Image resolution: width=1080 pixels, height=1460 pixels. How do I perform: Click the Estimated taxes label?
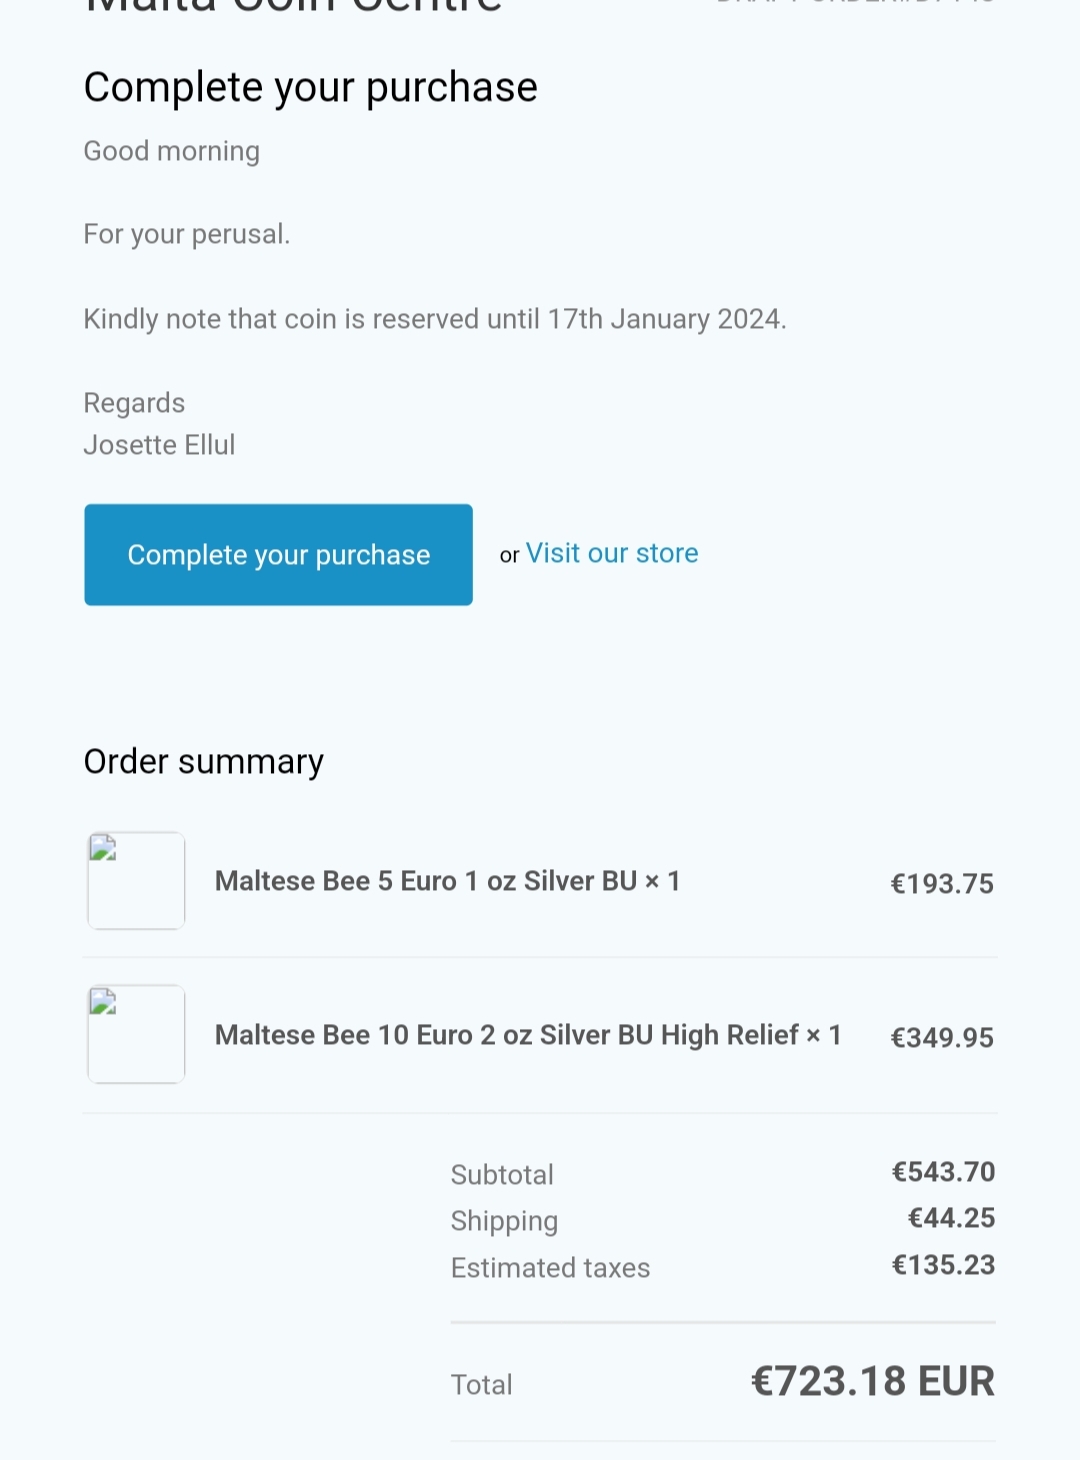550,1268
